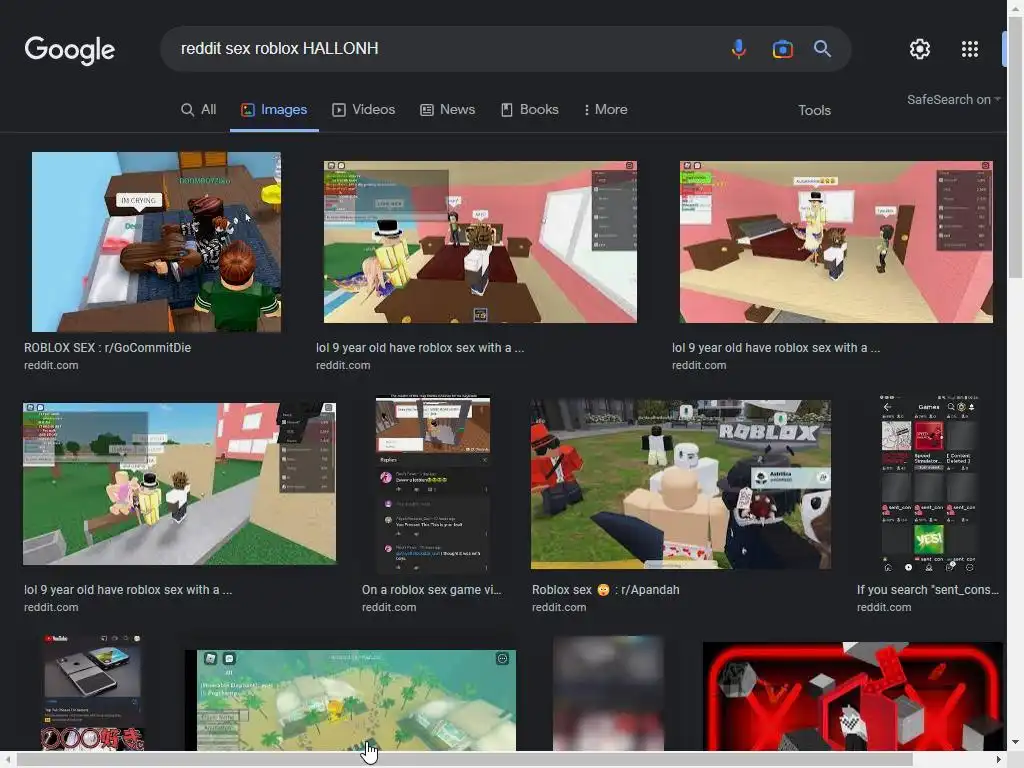
Task: Click the horizontal scrollbar left arrow
Action: click(x=7, y=760)
